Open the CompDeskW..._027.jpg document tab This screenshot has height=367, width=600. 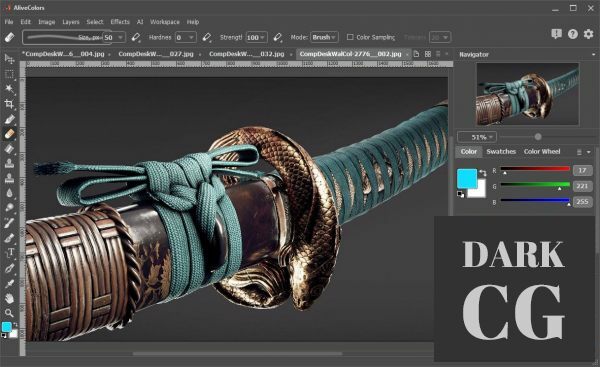(x=156, y=54)
